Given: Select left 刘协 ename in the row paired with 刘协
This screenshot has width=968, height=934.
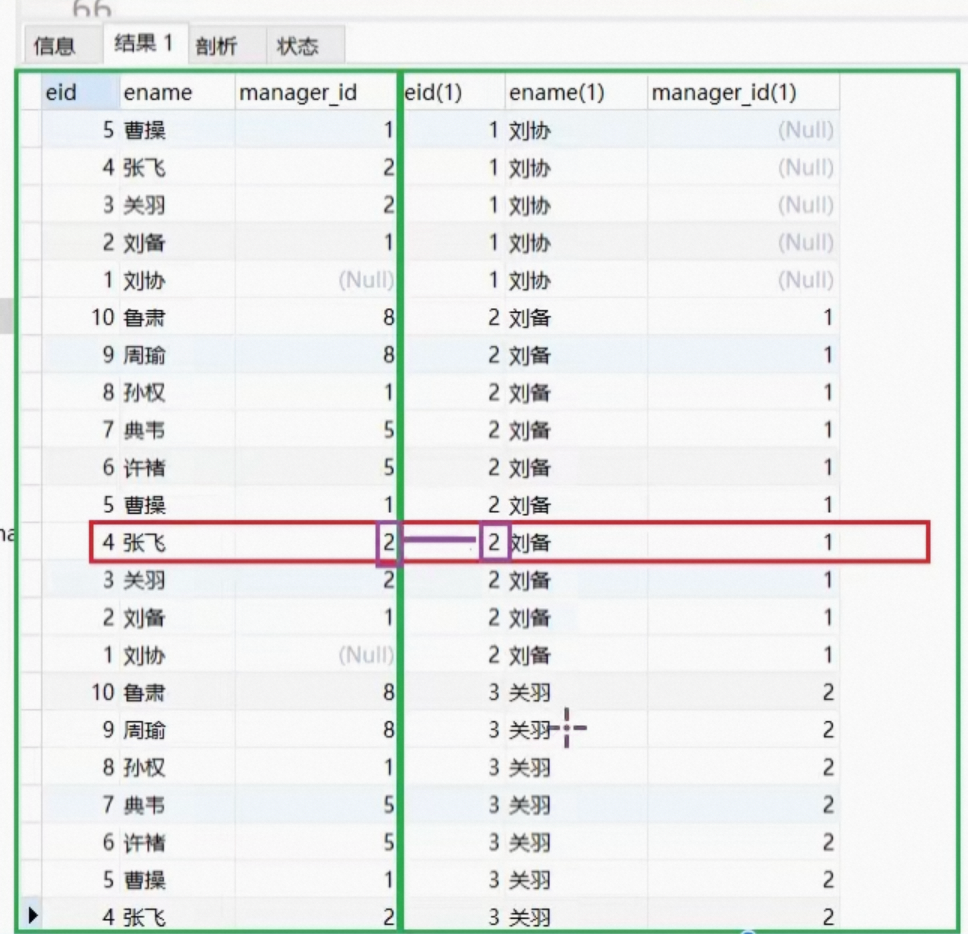Looking at the screenshot, I should coord(144,280).
